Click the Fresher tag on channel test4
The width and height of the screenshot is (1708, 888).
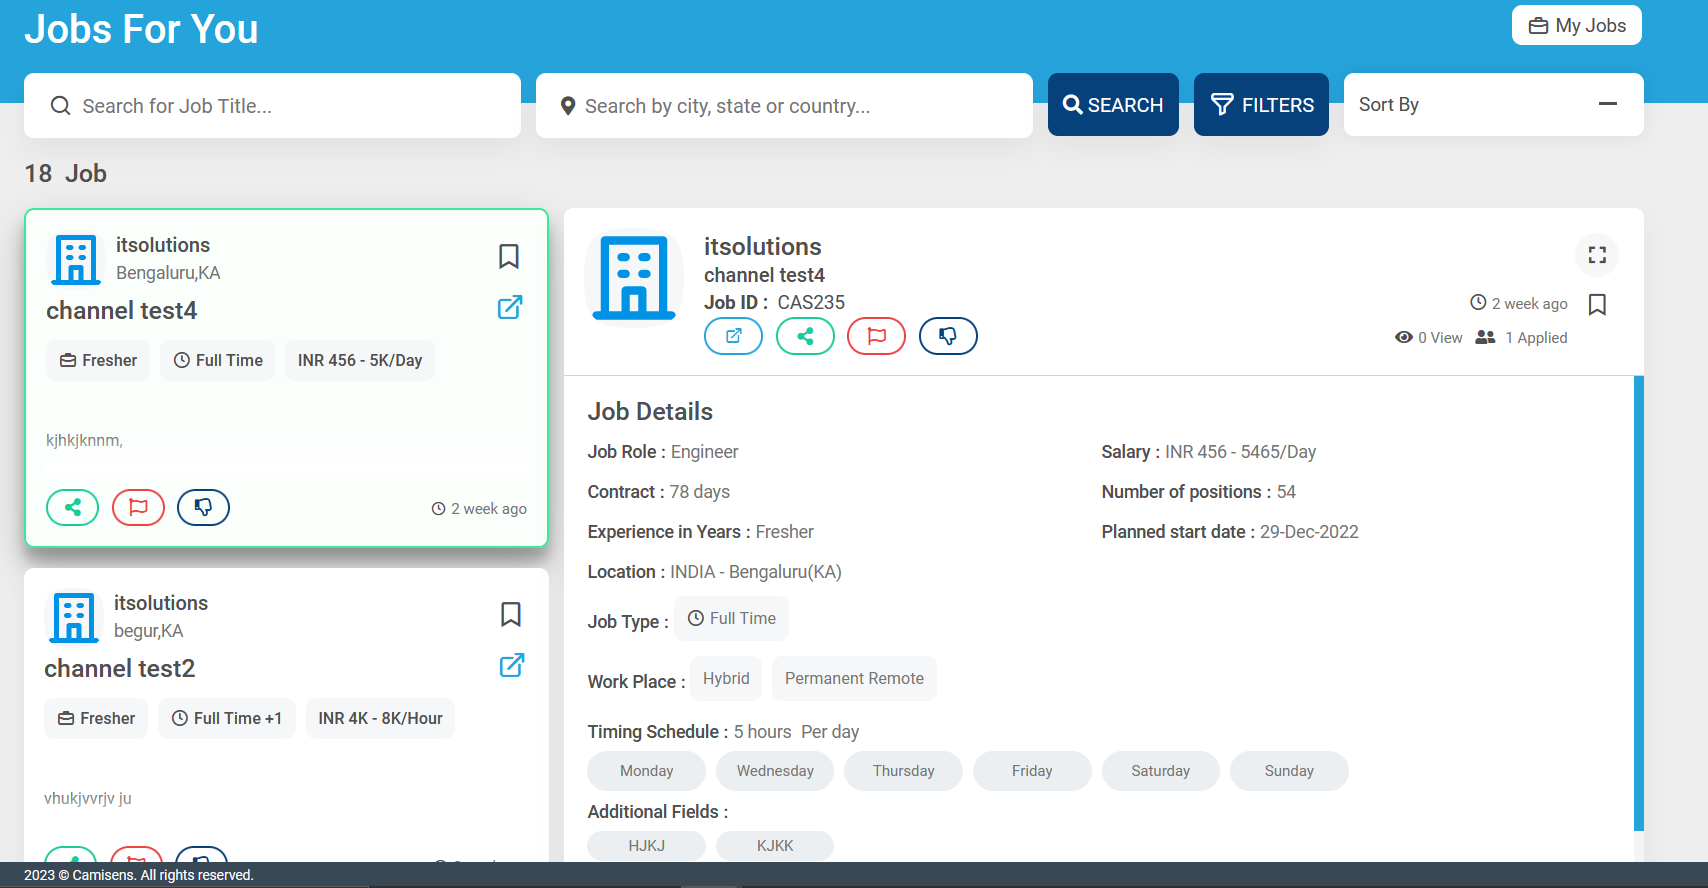98,361
